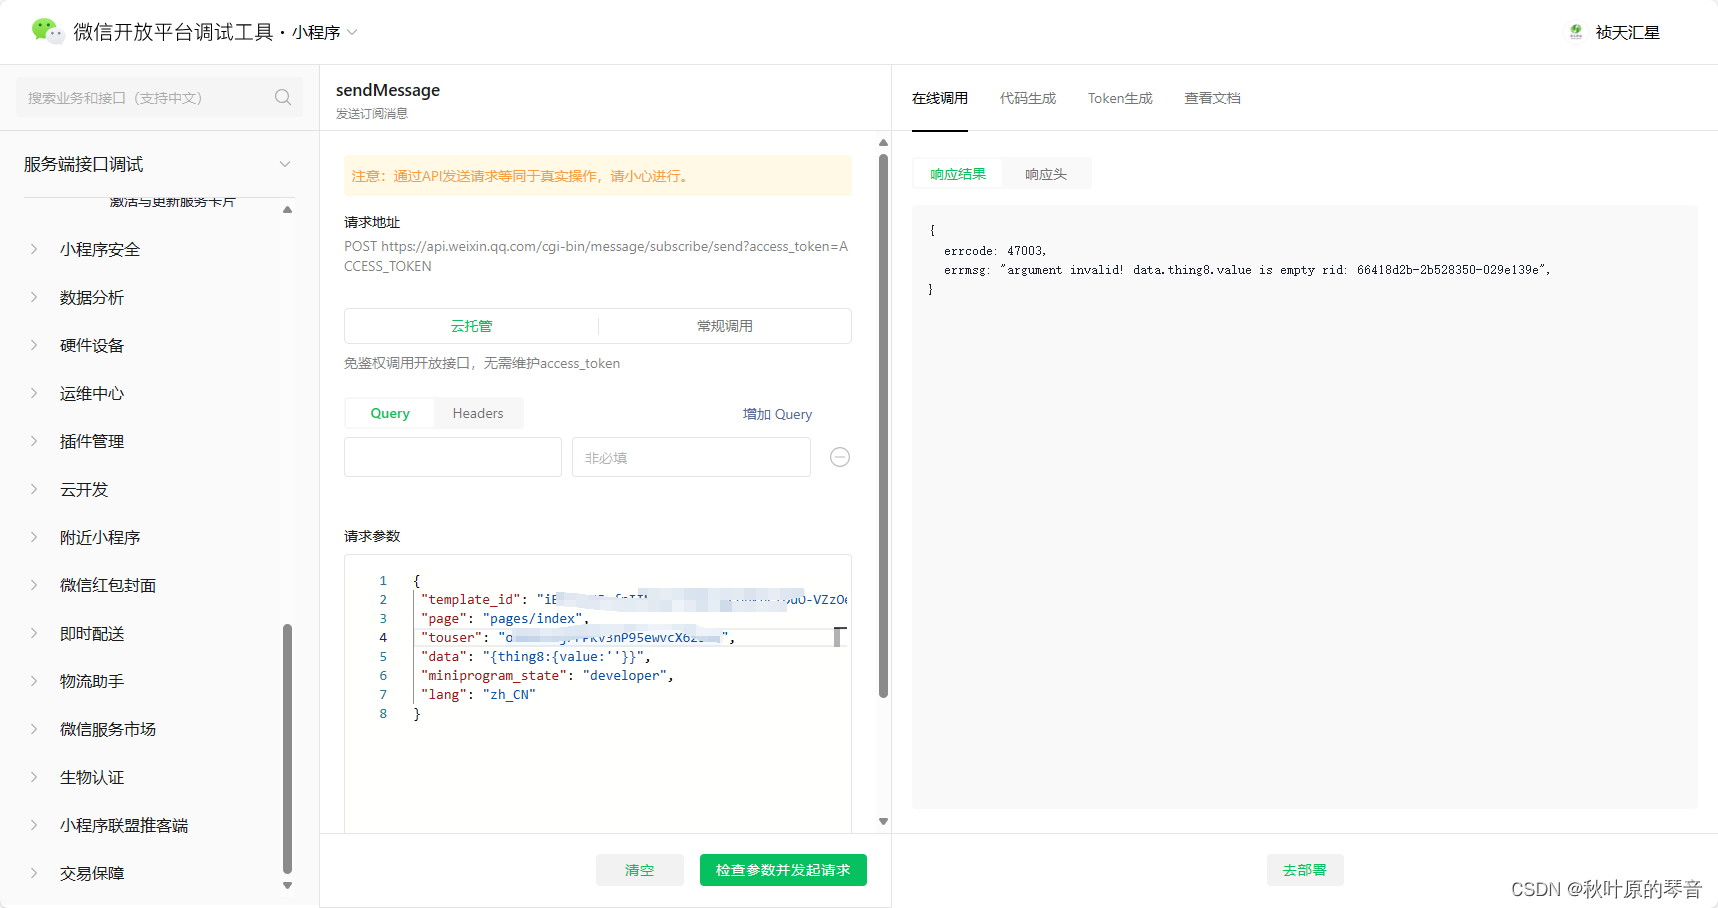Click the sidebar vertical scrollbar thumb
The width and height of the screenshot is (1718, 908).
pyautogui.click(x=287, y=748)
